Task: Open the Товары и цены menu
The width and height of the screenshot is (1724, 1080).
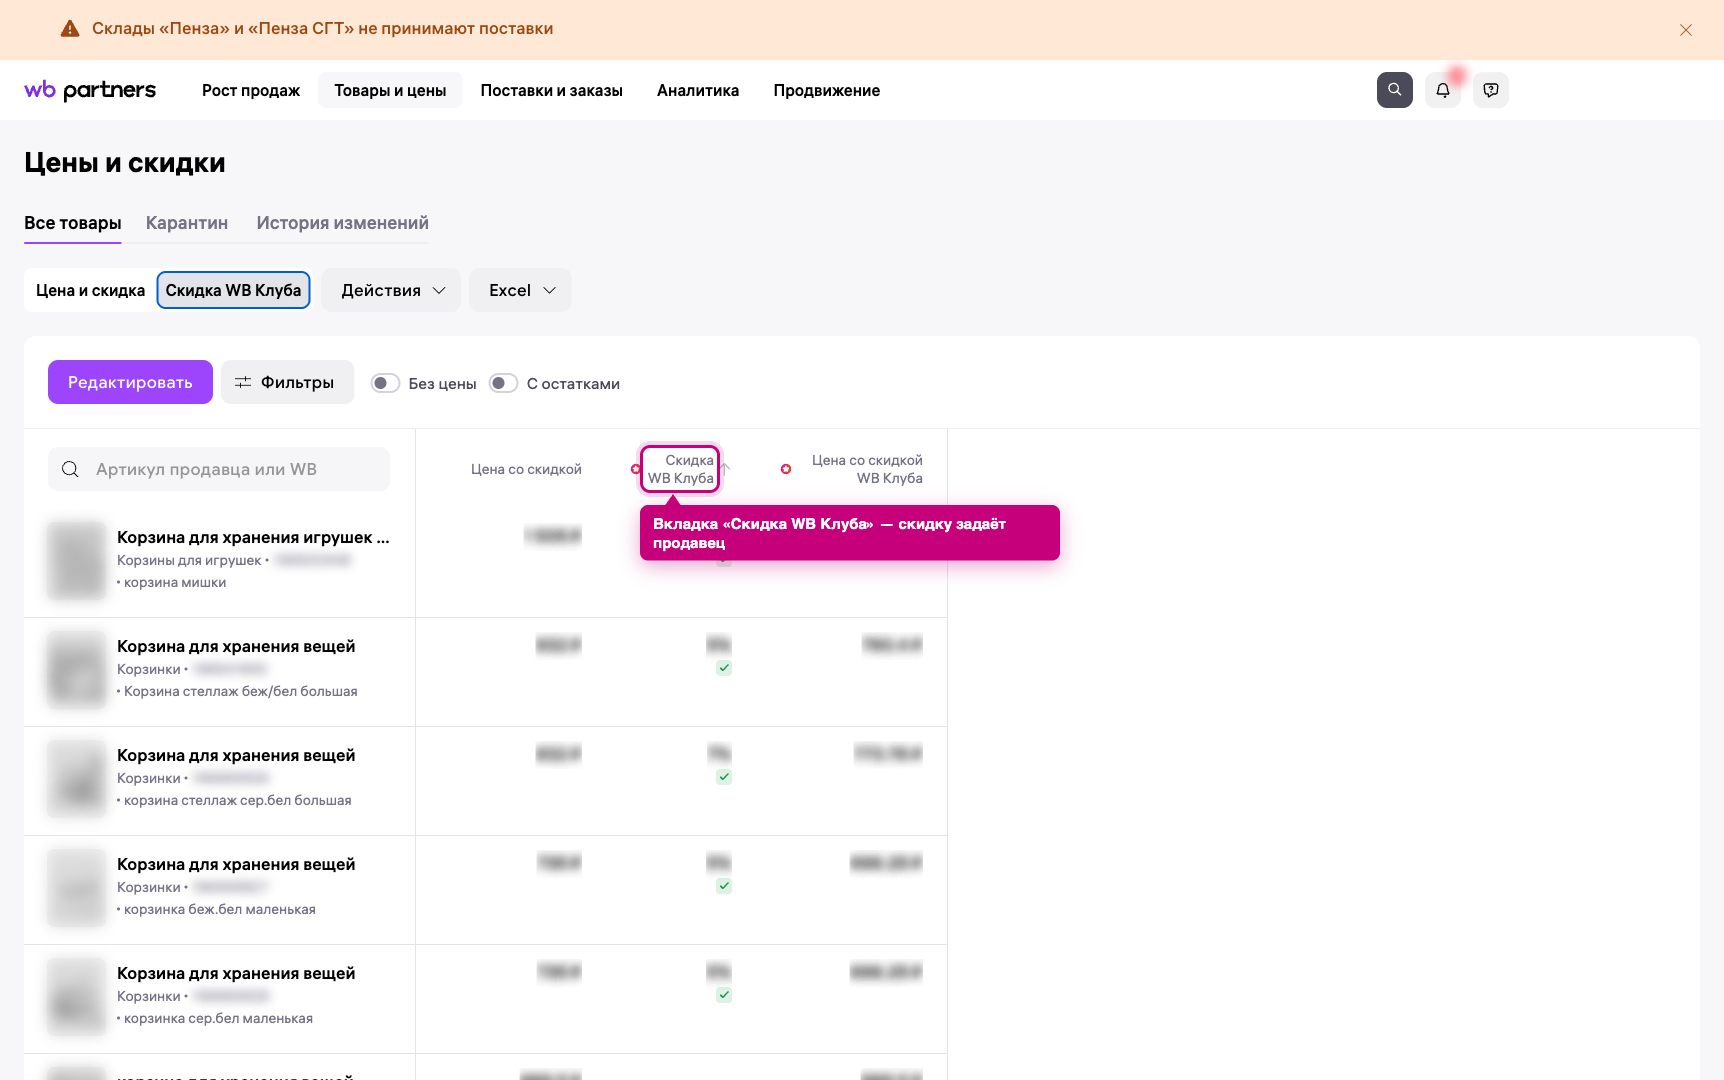Action: tap(390, 90)
